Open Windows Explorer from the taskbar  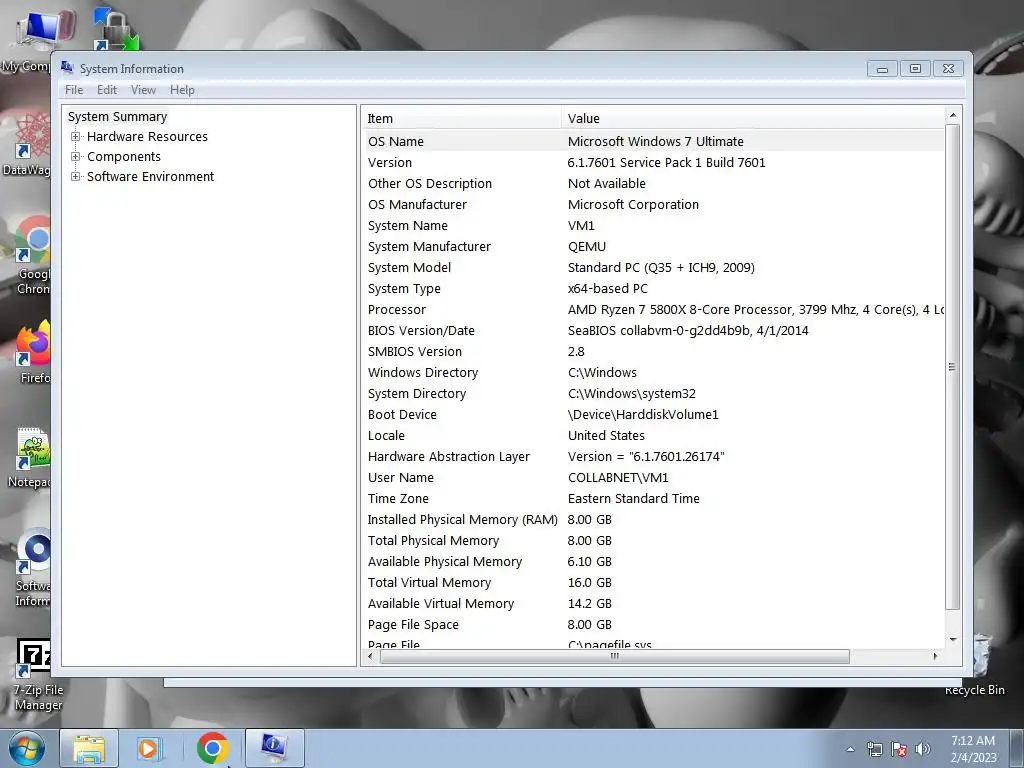[x=89, y=748]
